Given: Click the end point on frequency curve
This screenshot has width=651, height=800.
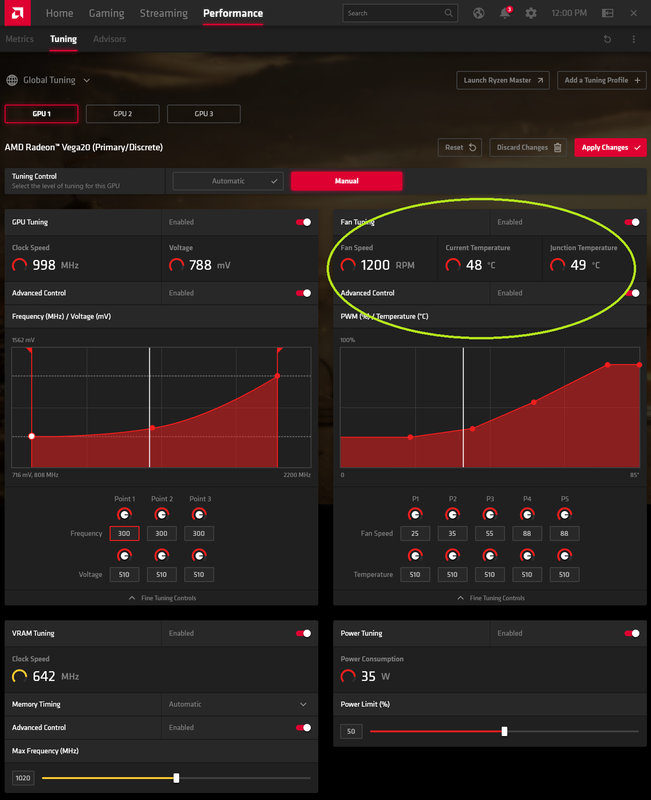Looking at the screenshot, I should [x=278, y=376].
